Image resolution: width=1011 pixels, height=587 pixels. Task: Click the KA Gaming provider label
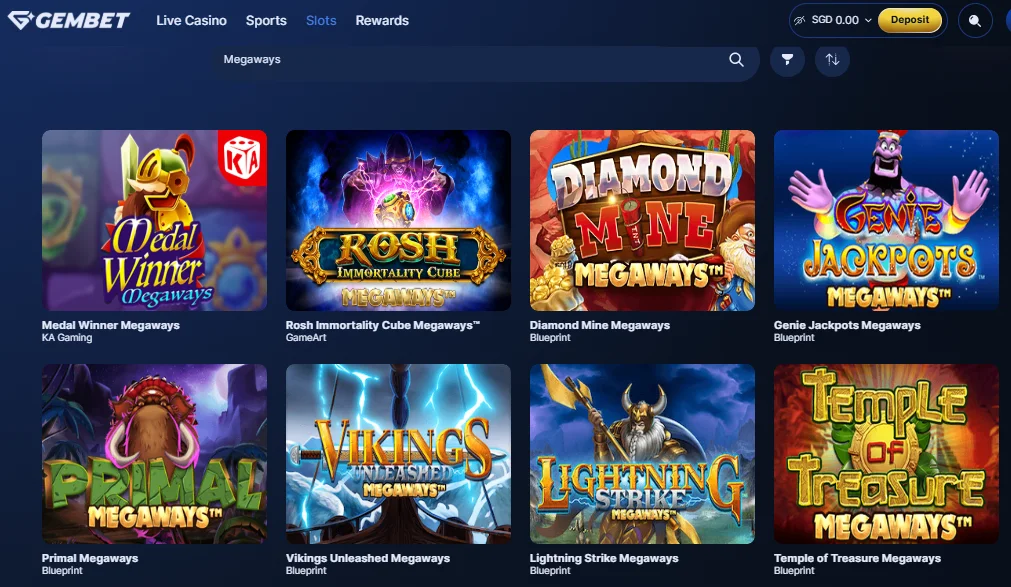pos(67,337)
